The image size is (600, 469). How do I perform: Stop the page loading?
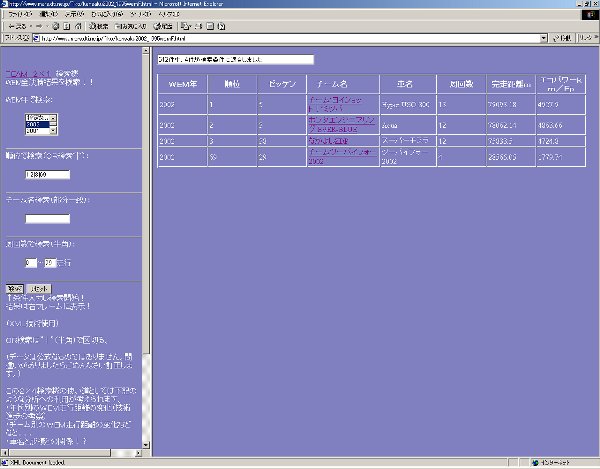point(56,26)
